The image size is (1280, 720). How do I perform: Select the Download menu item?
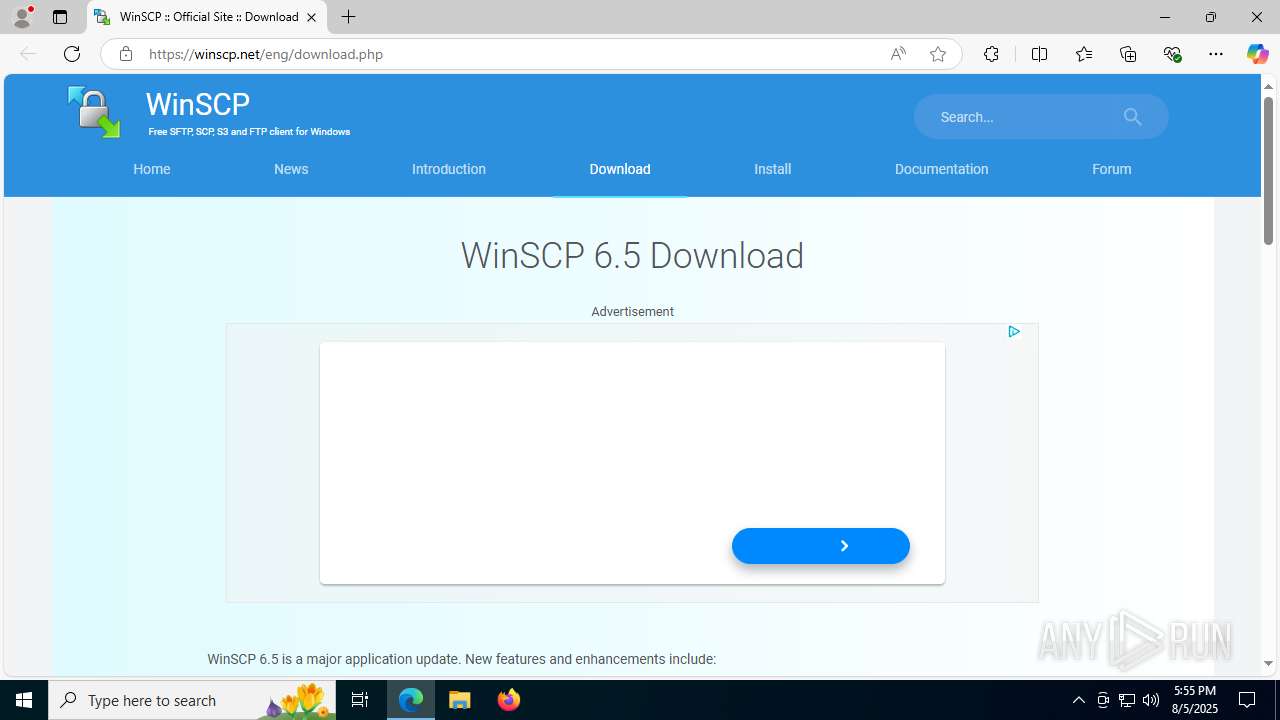(620, 169)
